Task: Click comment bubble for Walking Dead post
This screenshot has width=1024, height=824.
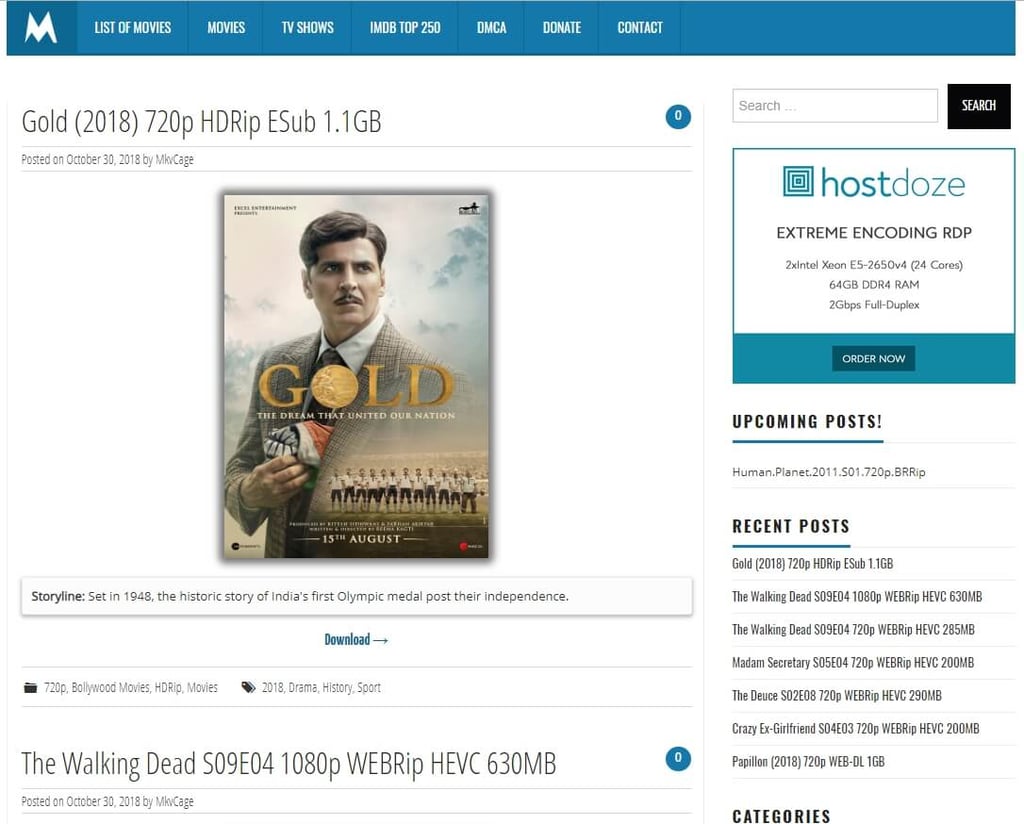Action: (x=678, y=758)
